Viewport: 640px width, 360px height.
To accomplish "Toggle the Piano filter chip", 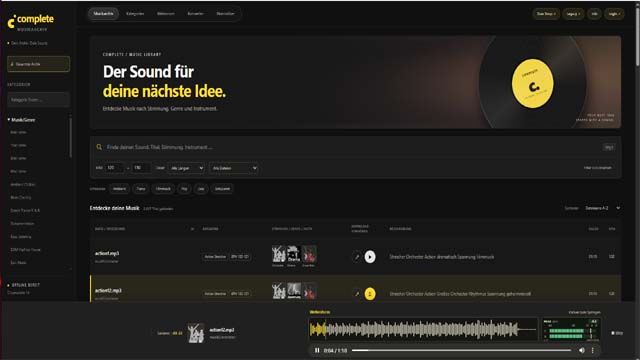I will (x=141, y=189).
